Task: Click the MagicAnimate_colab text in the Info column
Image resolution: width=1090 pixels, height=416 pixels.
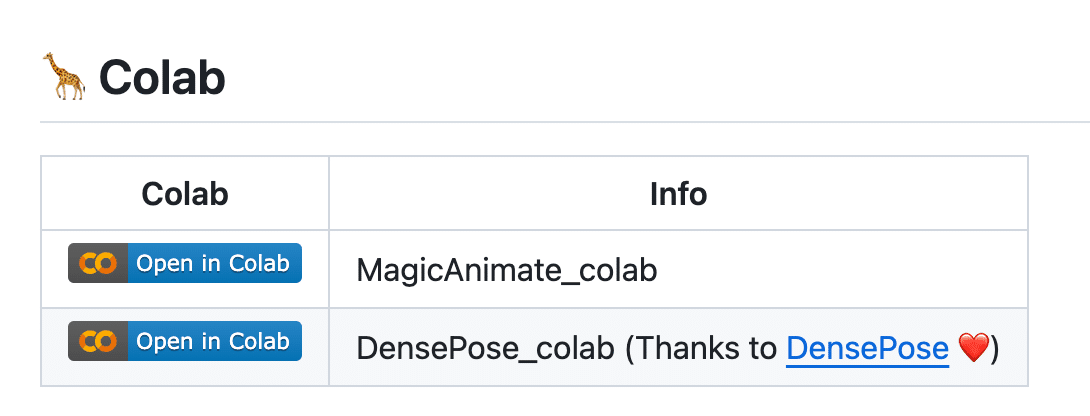Action: coord(507,270)
